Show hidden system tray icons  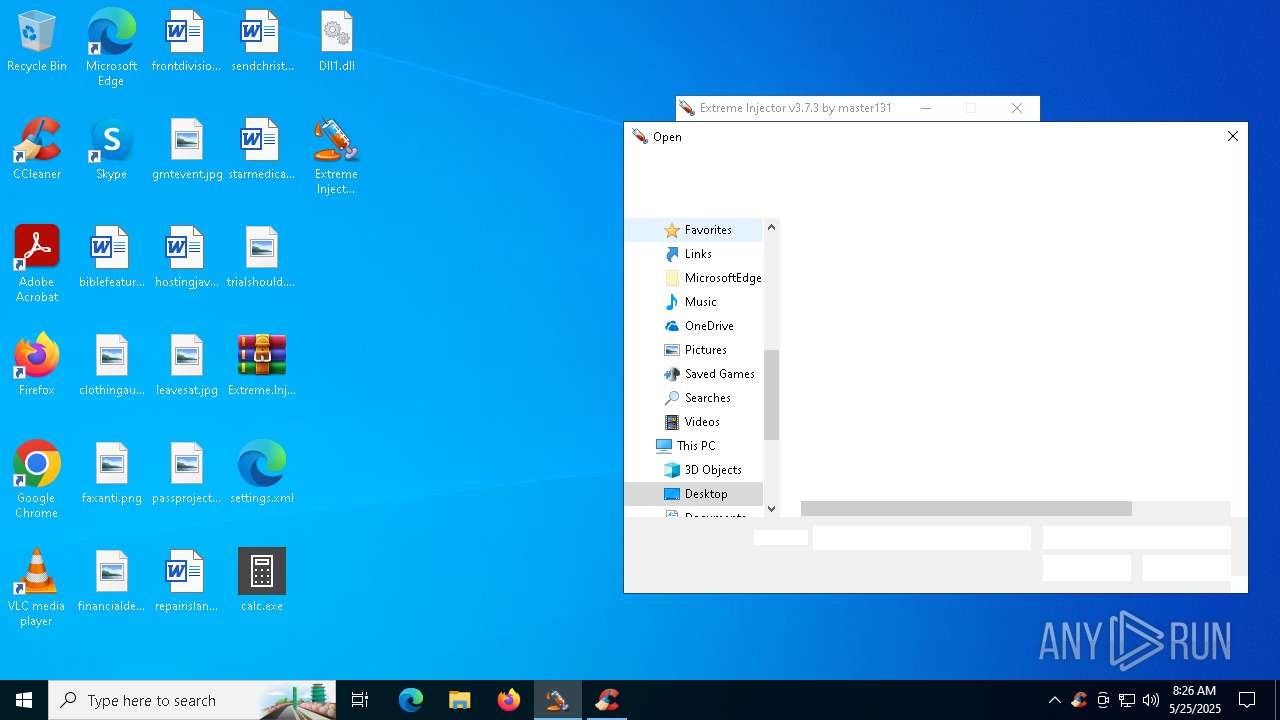[1054, 700]
